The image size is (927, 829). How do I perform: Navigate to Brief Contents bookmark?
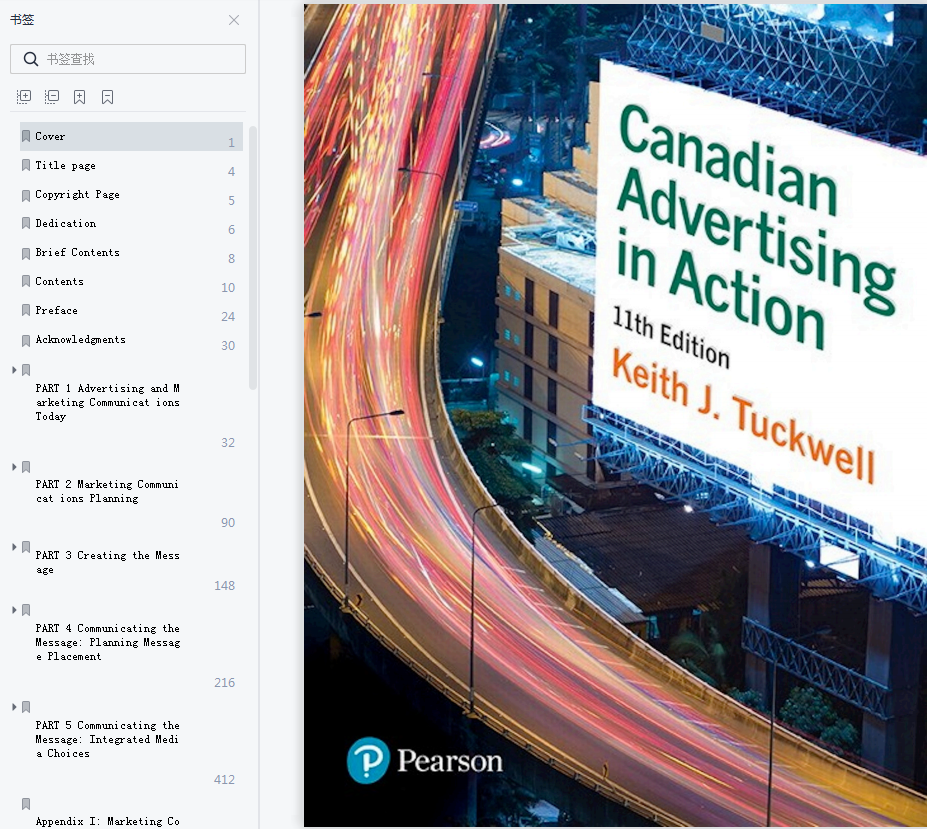[x=77, y=252]
